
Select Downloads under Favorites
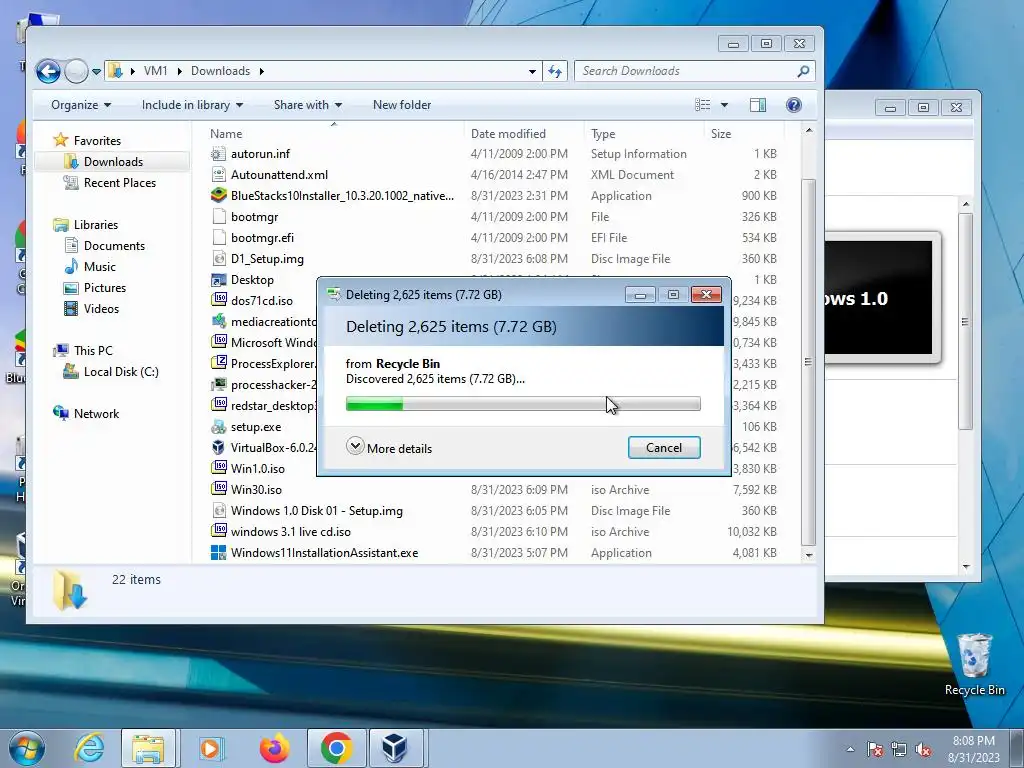tap(112, 162)
